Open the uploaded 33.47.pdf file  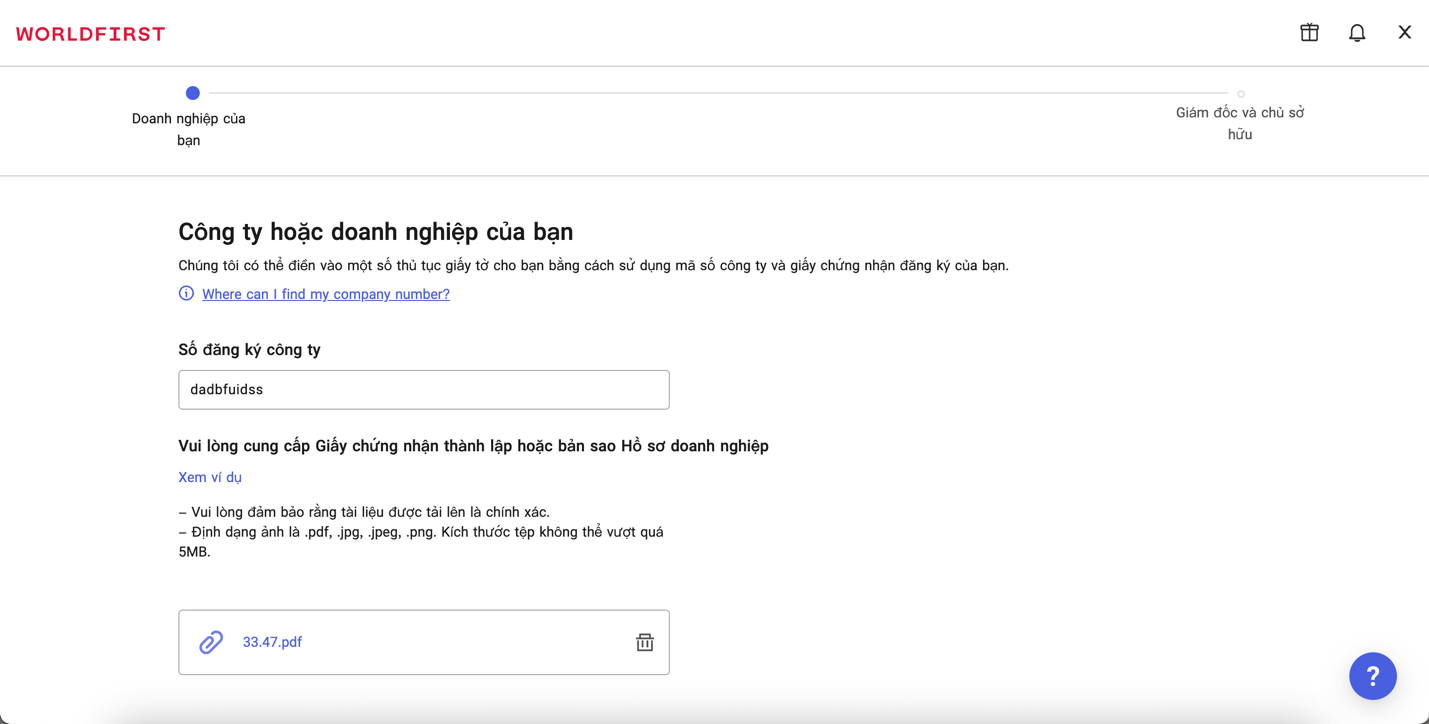click(x=272, y=642)
